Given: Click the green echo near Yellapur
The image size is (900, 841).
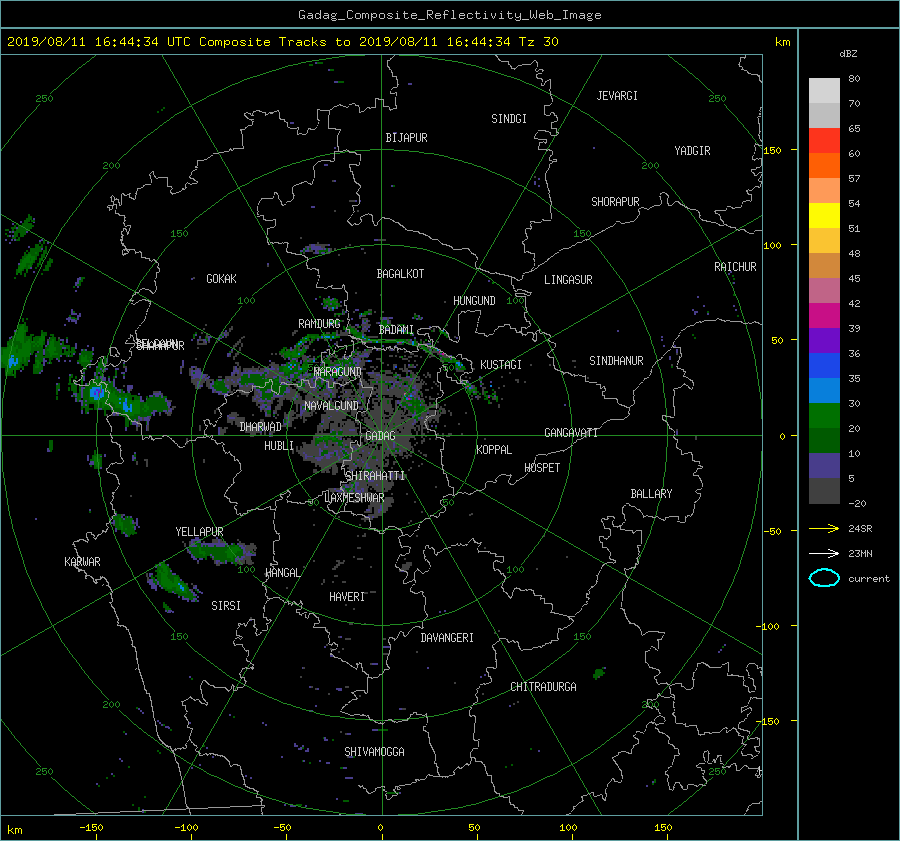Looking at the screenshot, I should [x=221, y=552].
